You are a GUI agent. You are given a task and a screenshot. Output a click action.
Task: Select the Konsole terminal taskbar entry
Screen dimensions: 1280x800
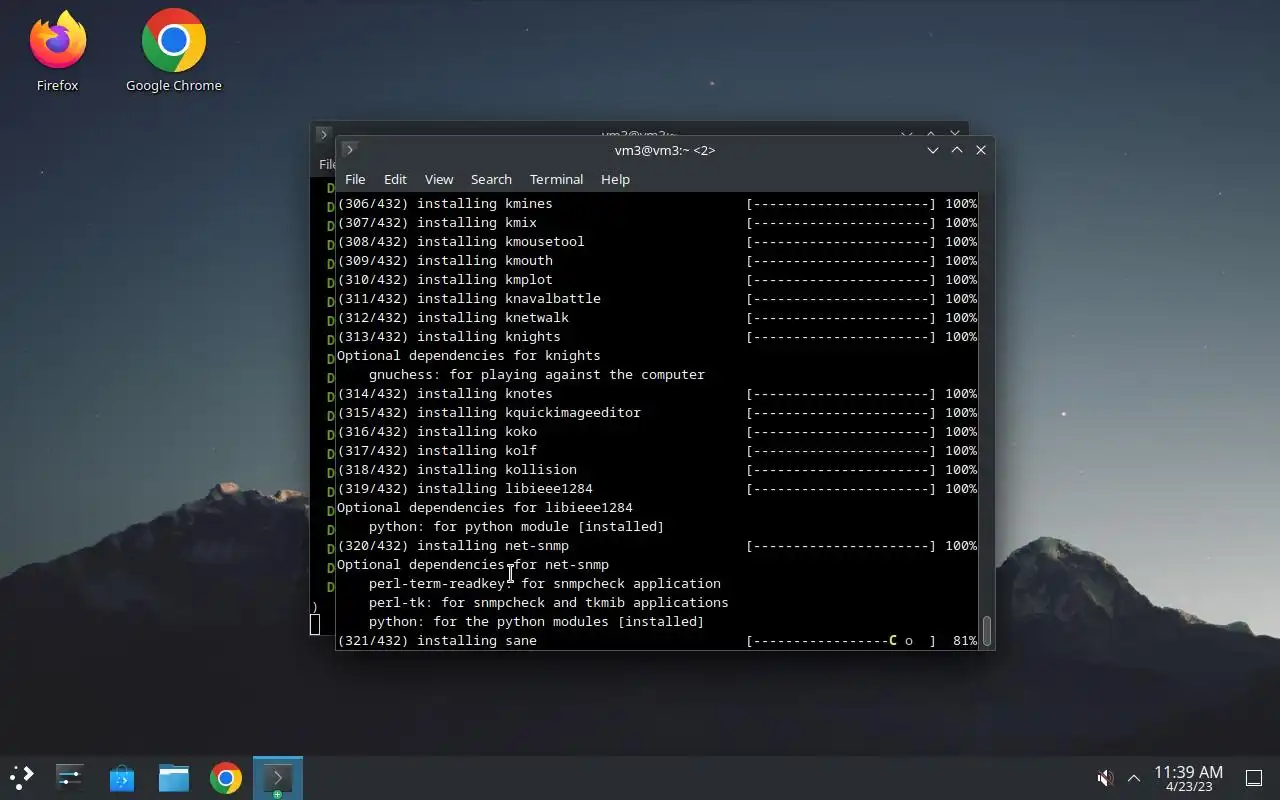pyautogui.click(x=277, y=778)
